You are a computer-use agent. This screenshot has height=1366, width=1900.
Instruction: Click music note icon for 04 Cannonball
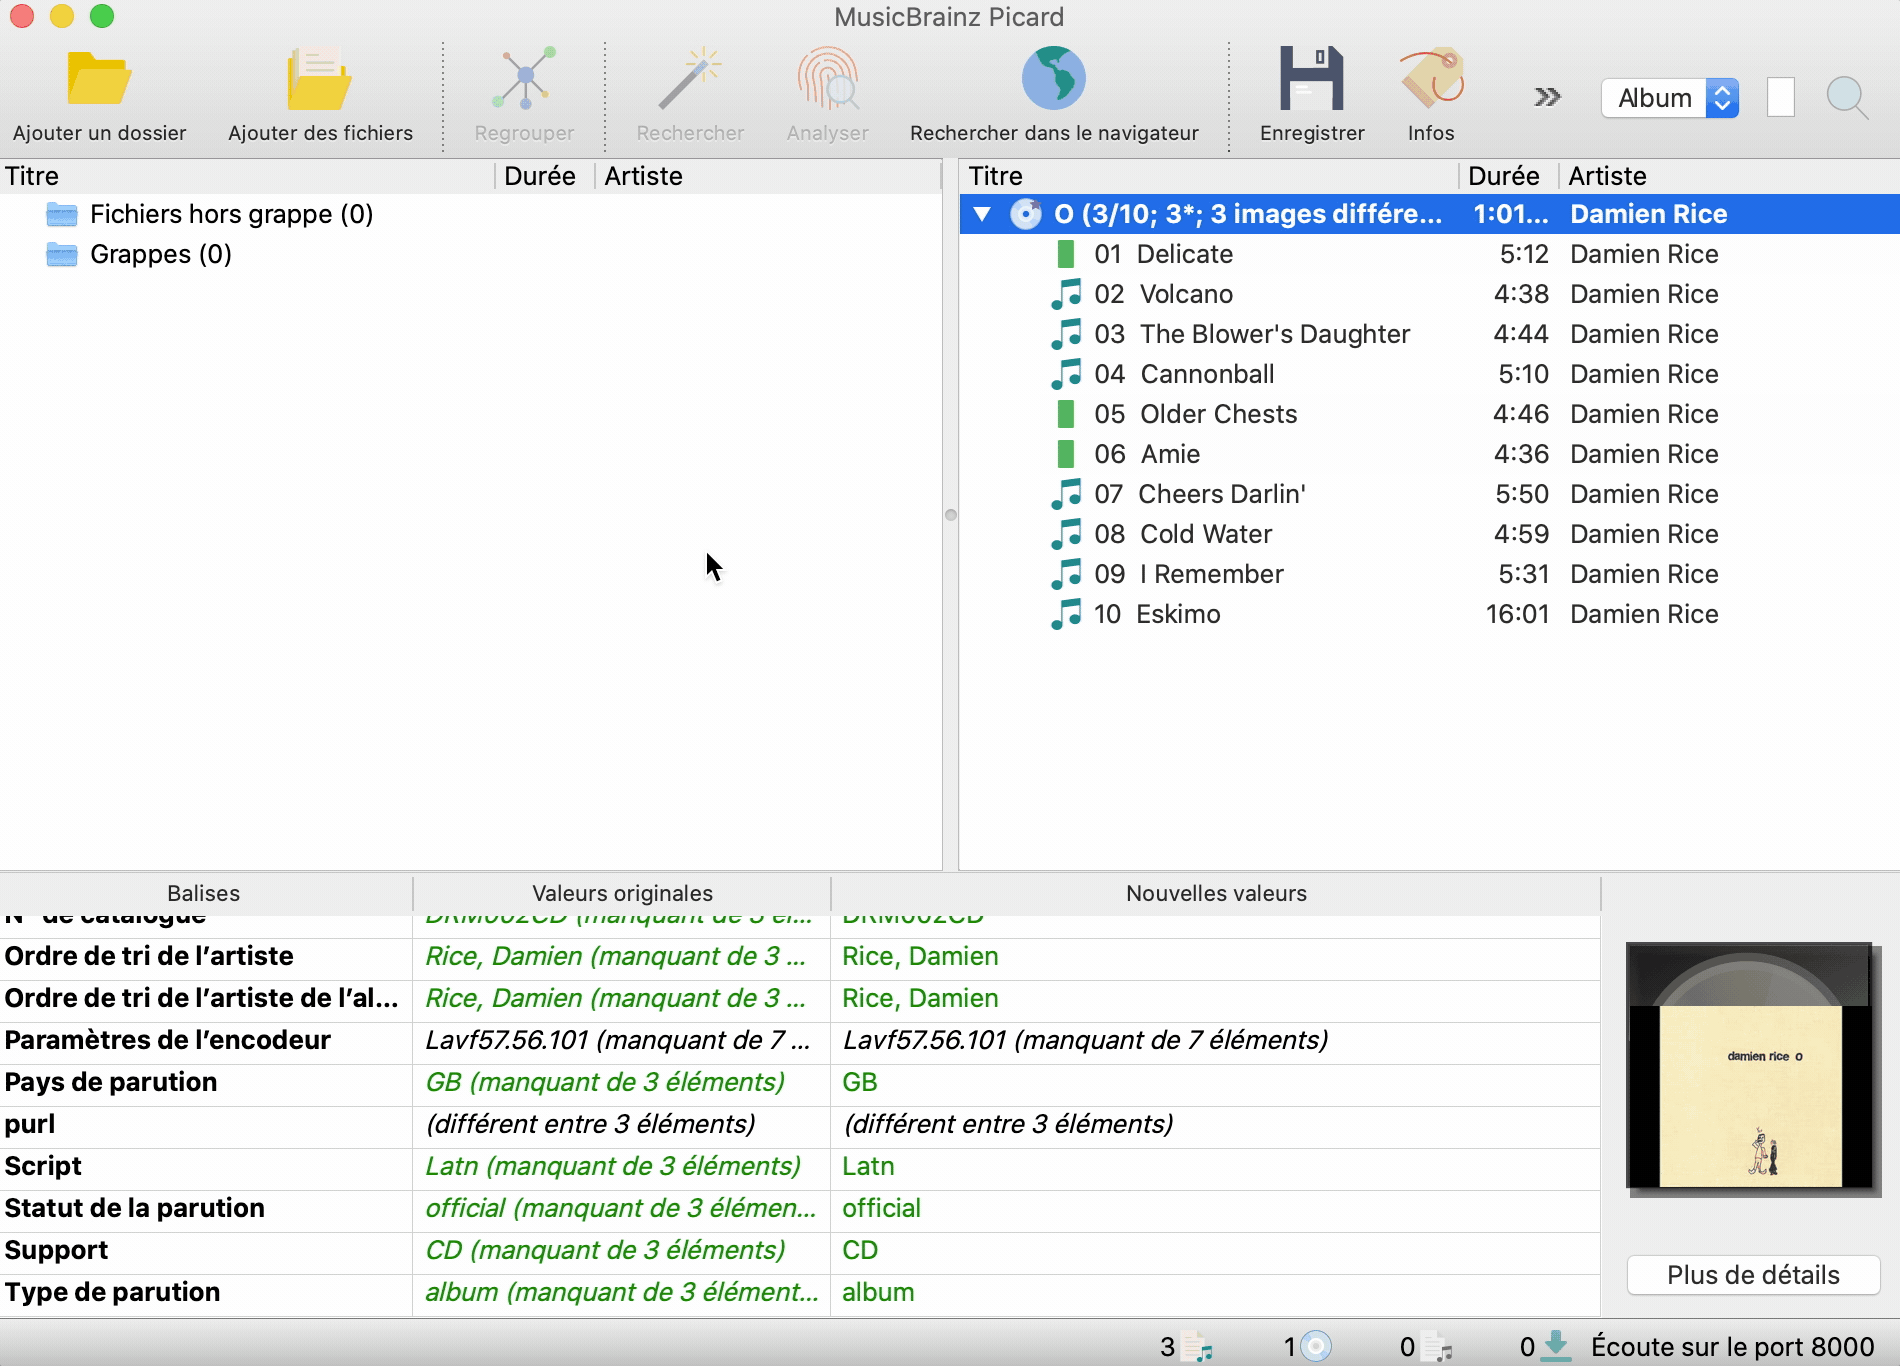click(x=1066, y=374)
